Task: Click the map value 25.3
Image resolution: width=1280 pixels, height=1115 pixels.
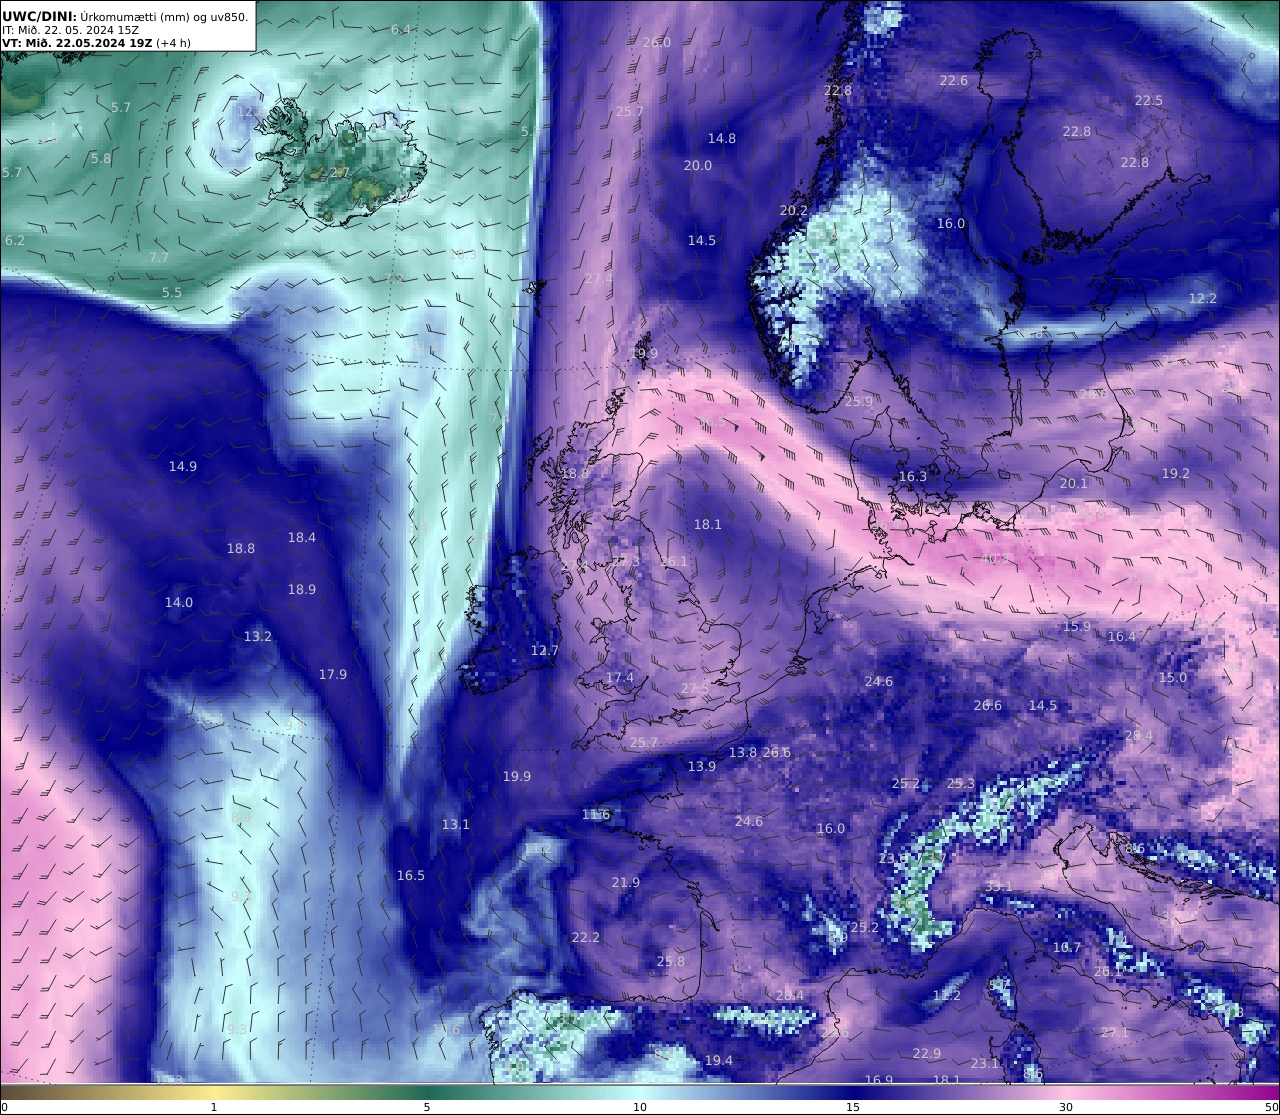Action: (x=961, y=783)
